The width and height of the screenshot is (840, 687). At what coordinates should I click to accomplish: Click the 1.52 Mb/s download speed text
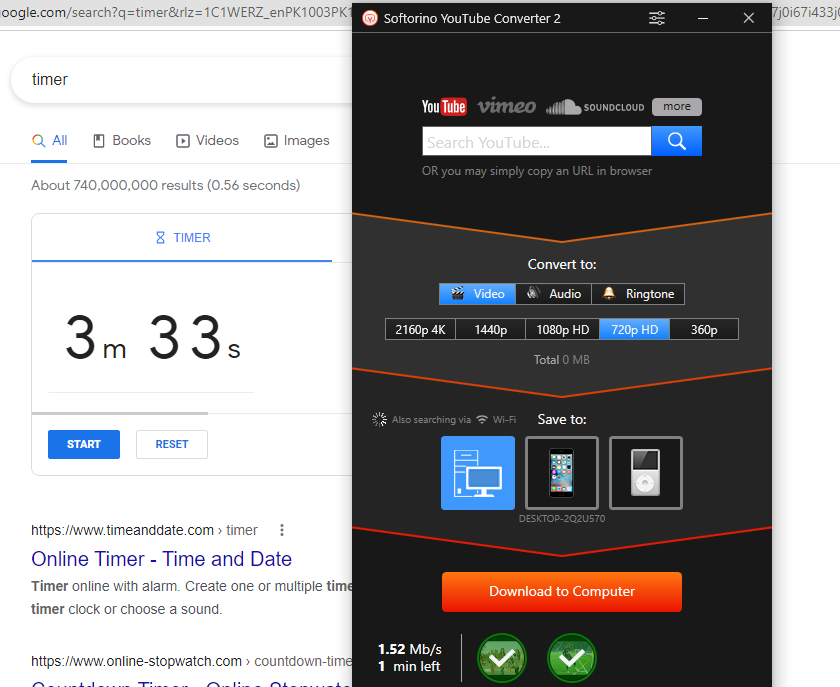point(410,649)
